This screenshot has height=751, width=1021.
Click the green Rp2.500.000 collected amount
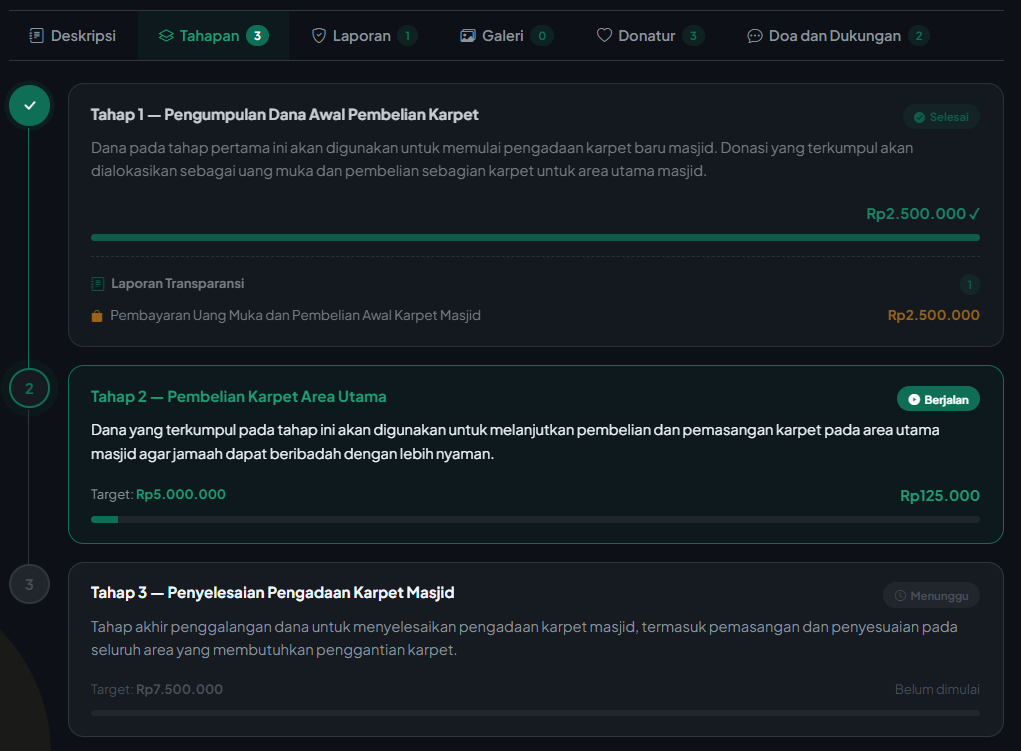(x=923, y=214)
